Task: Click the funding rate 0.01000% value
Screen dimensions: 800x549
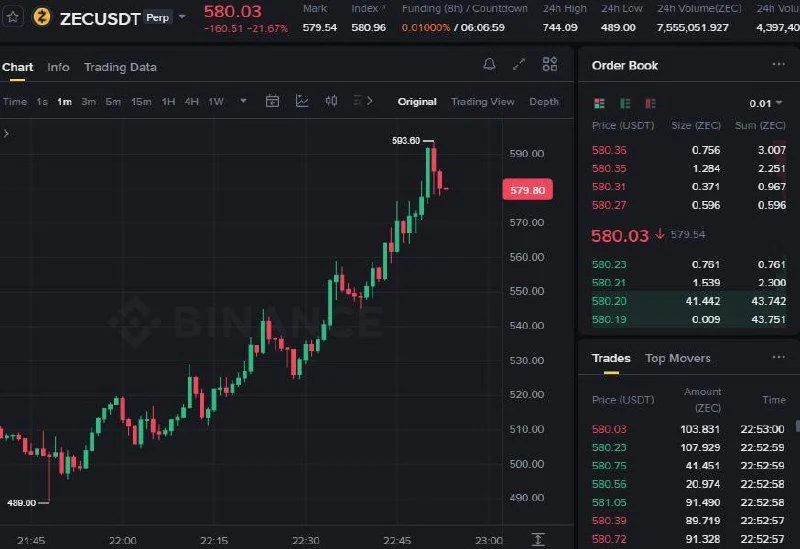Action: (426, 28)
